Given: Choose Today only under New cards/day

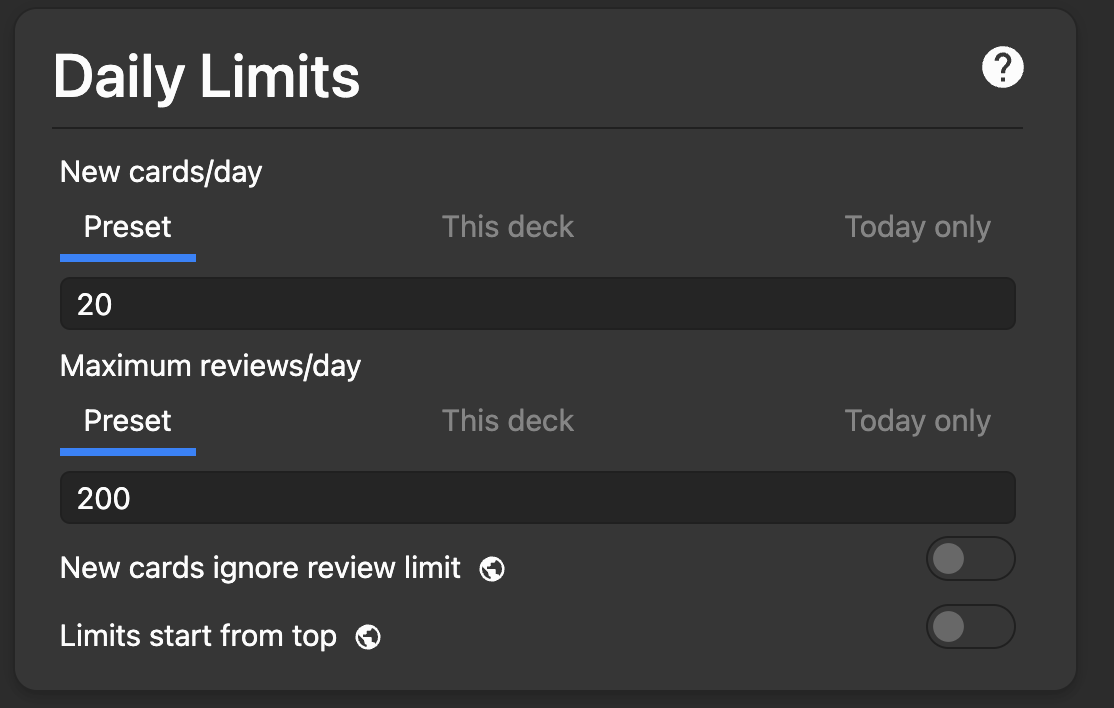Looking at the screenshot, I should coord(917,227).
